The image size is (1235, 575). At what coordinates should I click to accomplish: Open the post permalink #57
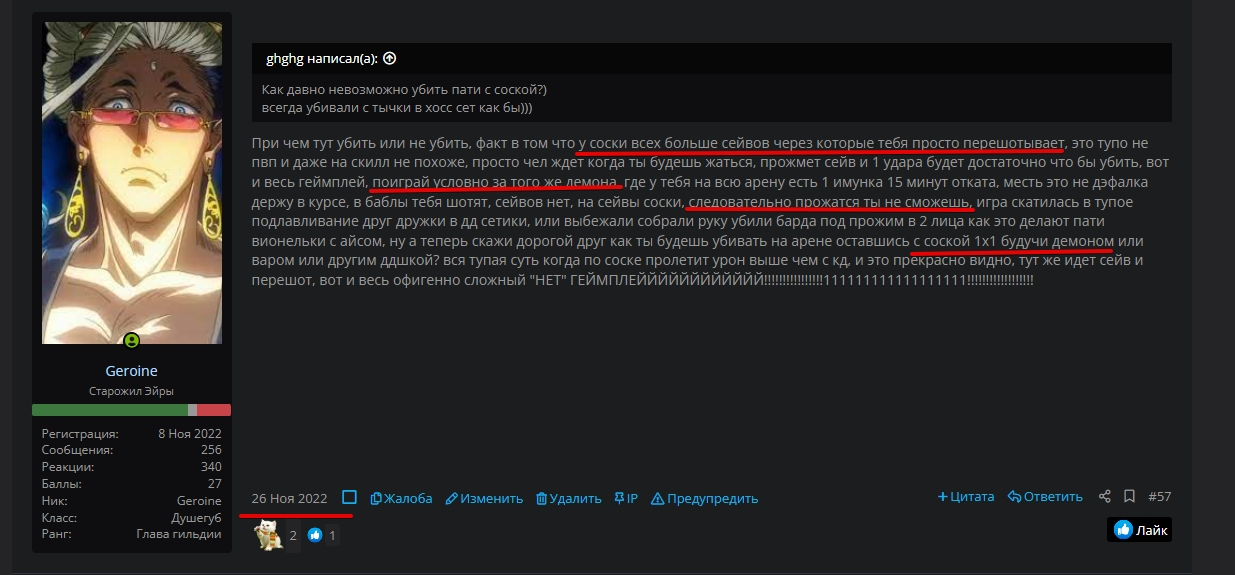1160,497
